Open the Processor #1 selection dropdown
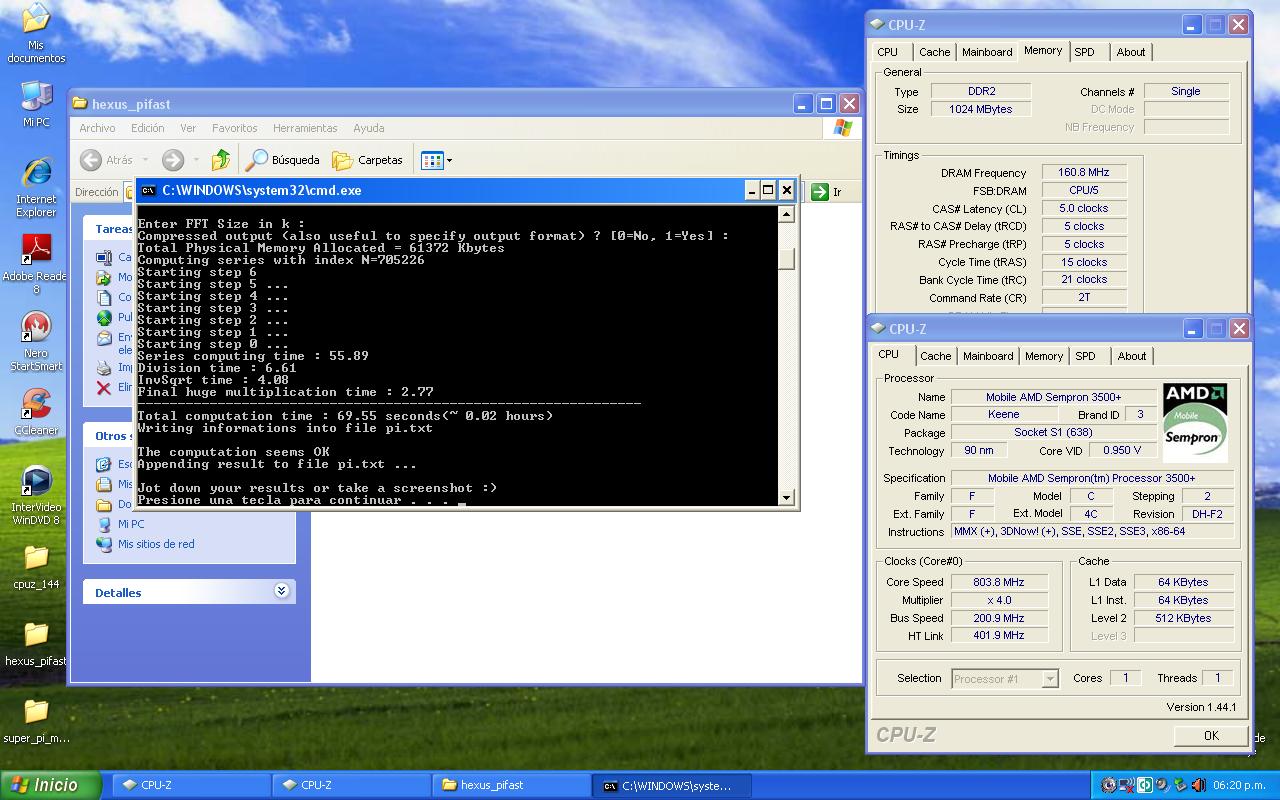 coord(1004,679)
